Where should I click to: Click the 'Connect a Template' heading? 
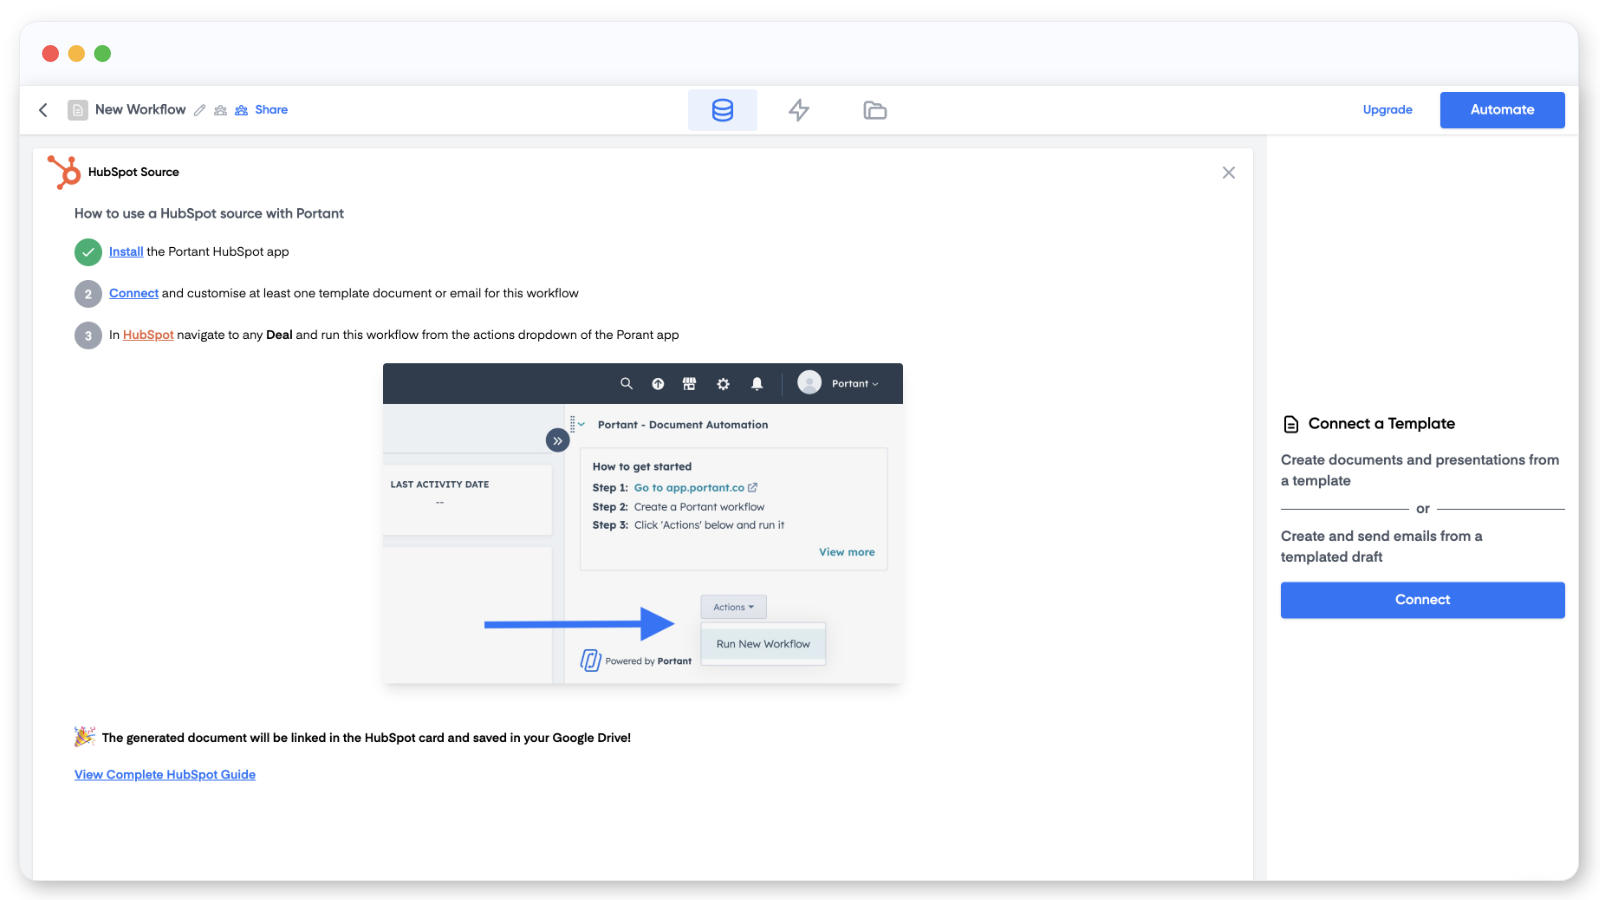coord(1381,424)
